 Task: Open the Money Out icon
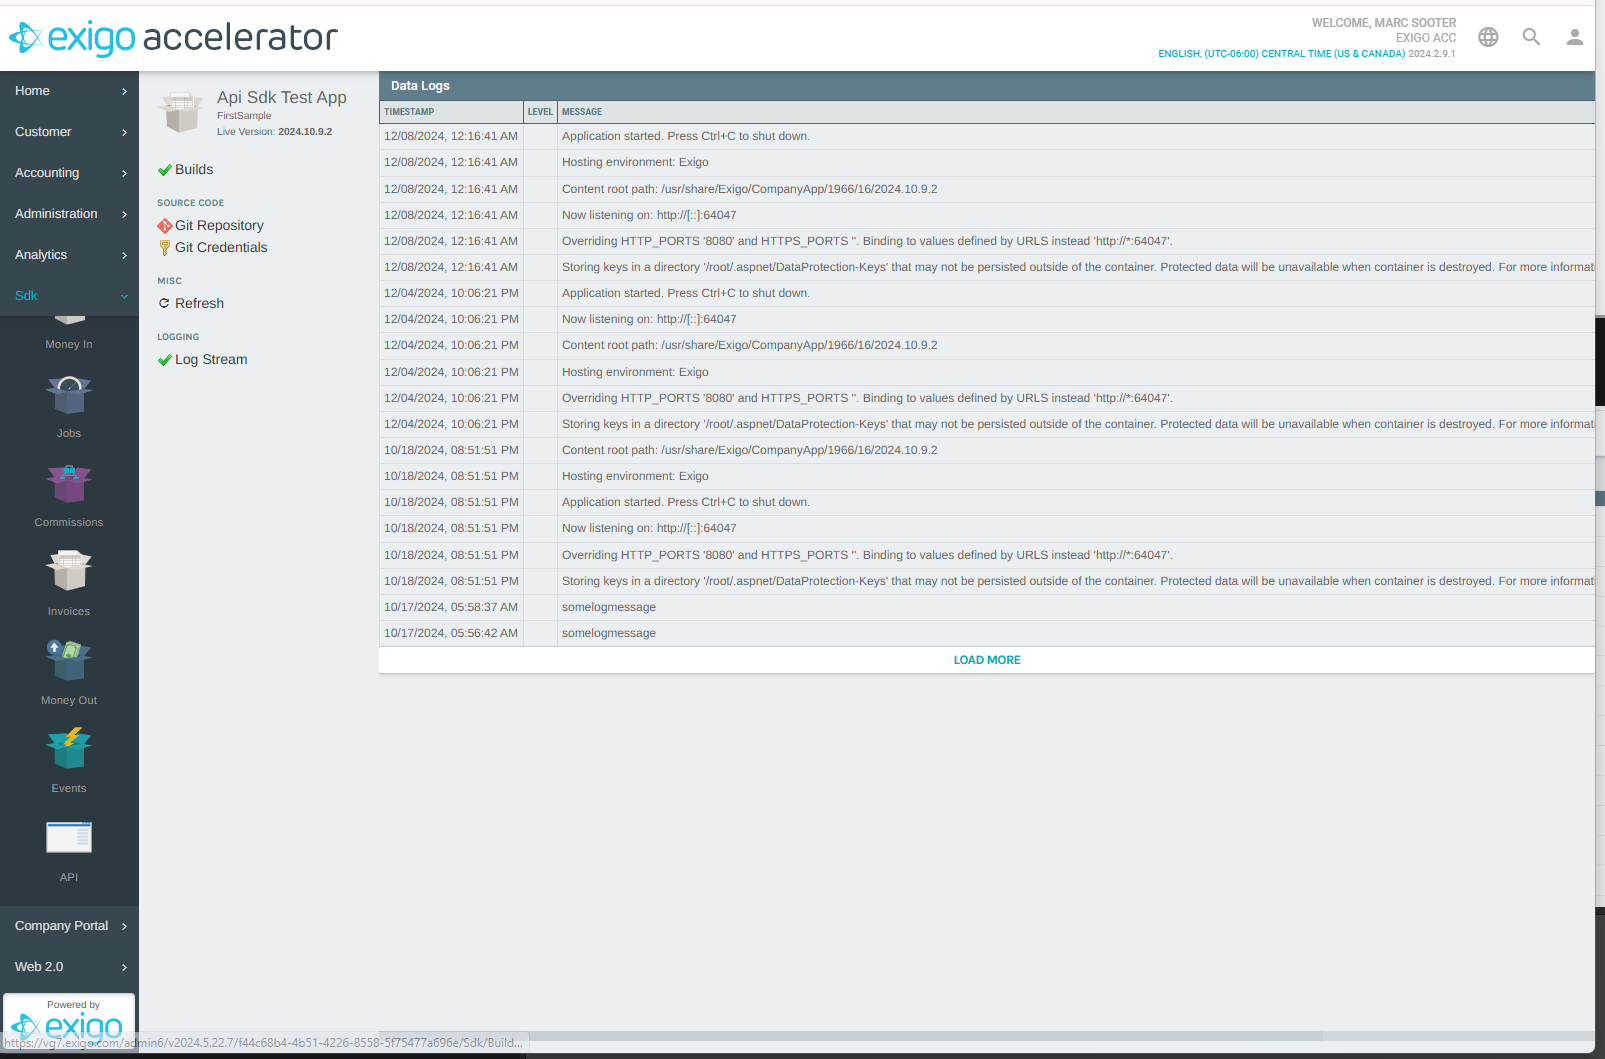coord(69,661)
